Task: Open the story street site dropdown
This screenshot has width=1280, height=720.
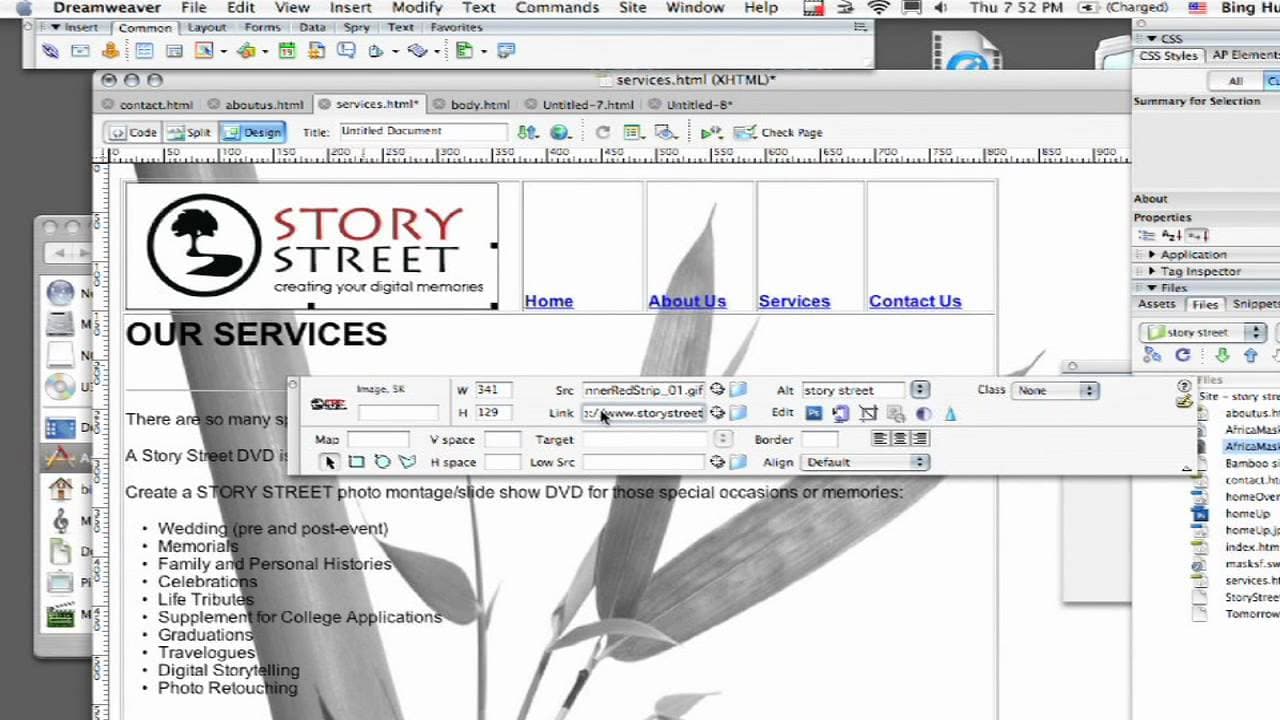Action: [1204, 332]
